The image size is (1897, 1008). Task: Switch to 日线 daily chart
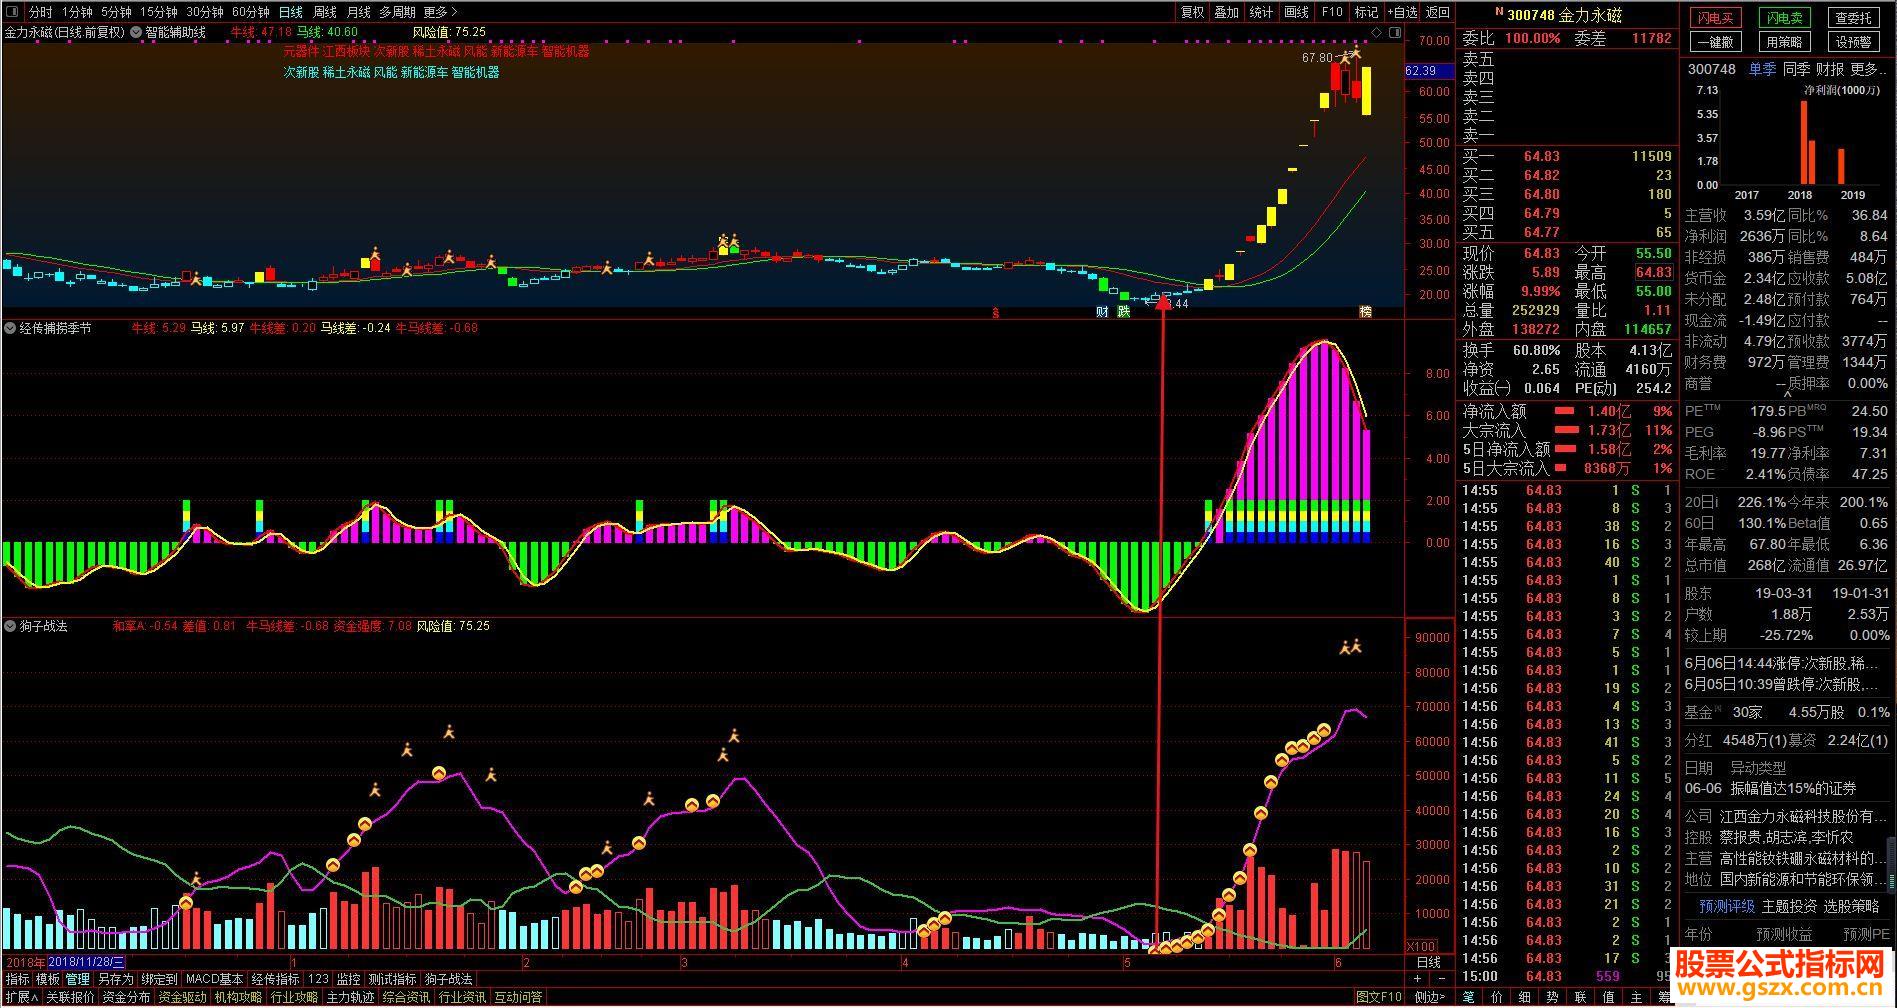coord(290,12)
